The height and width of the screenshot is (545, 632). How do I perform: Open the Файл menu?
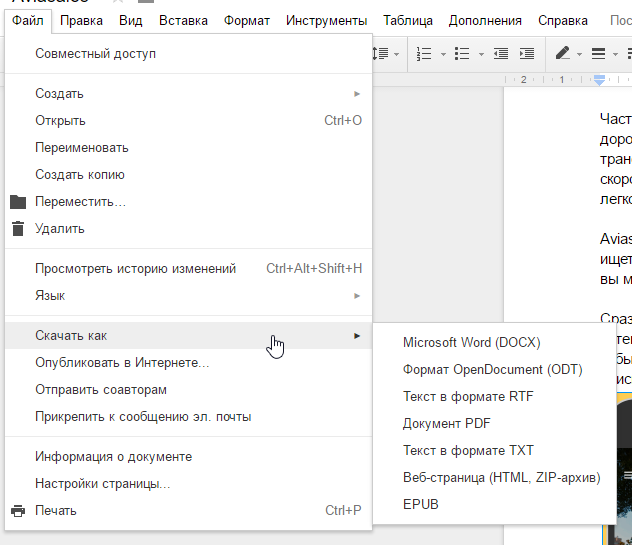click(28, 20)
